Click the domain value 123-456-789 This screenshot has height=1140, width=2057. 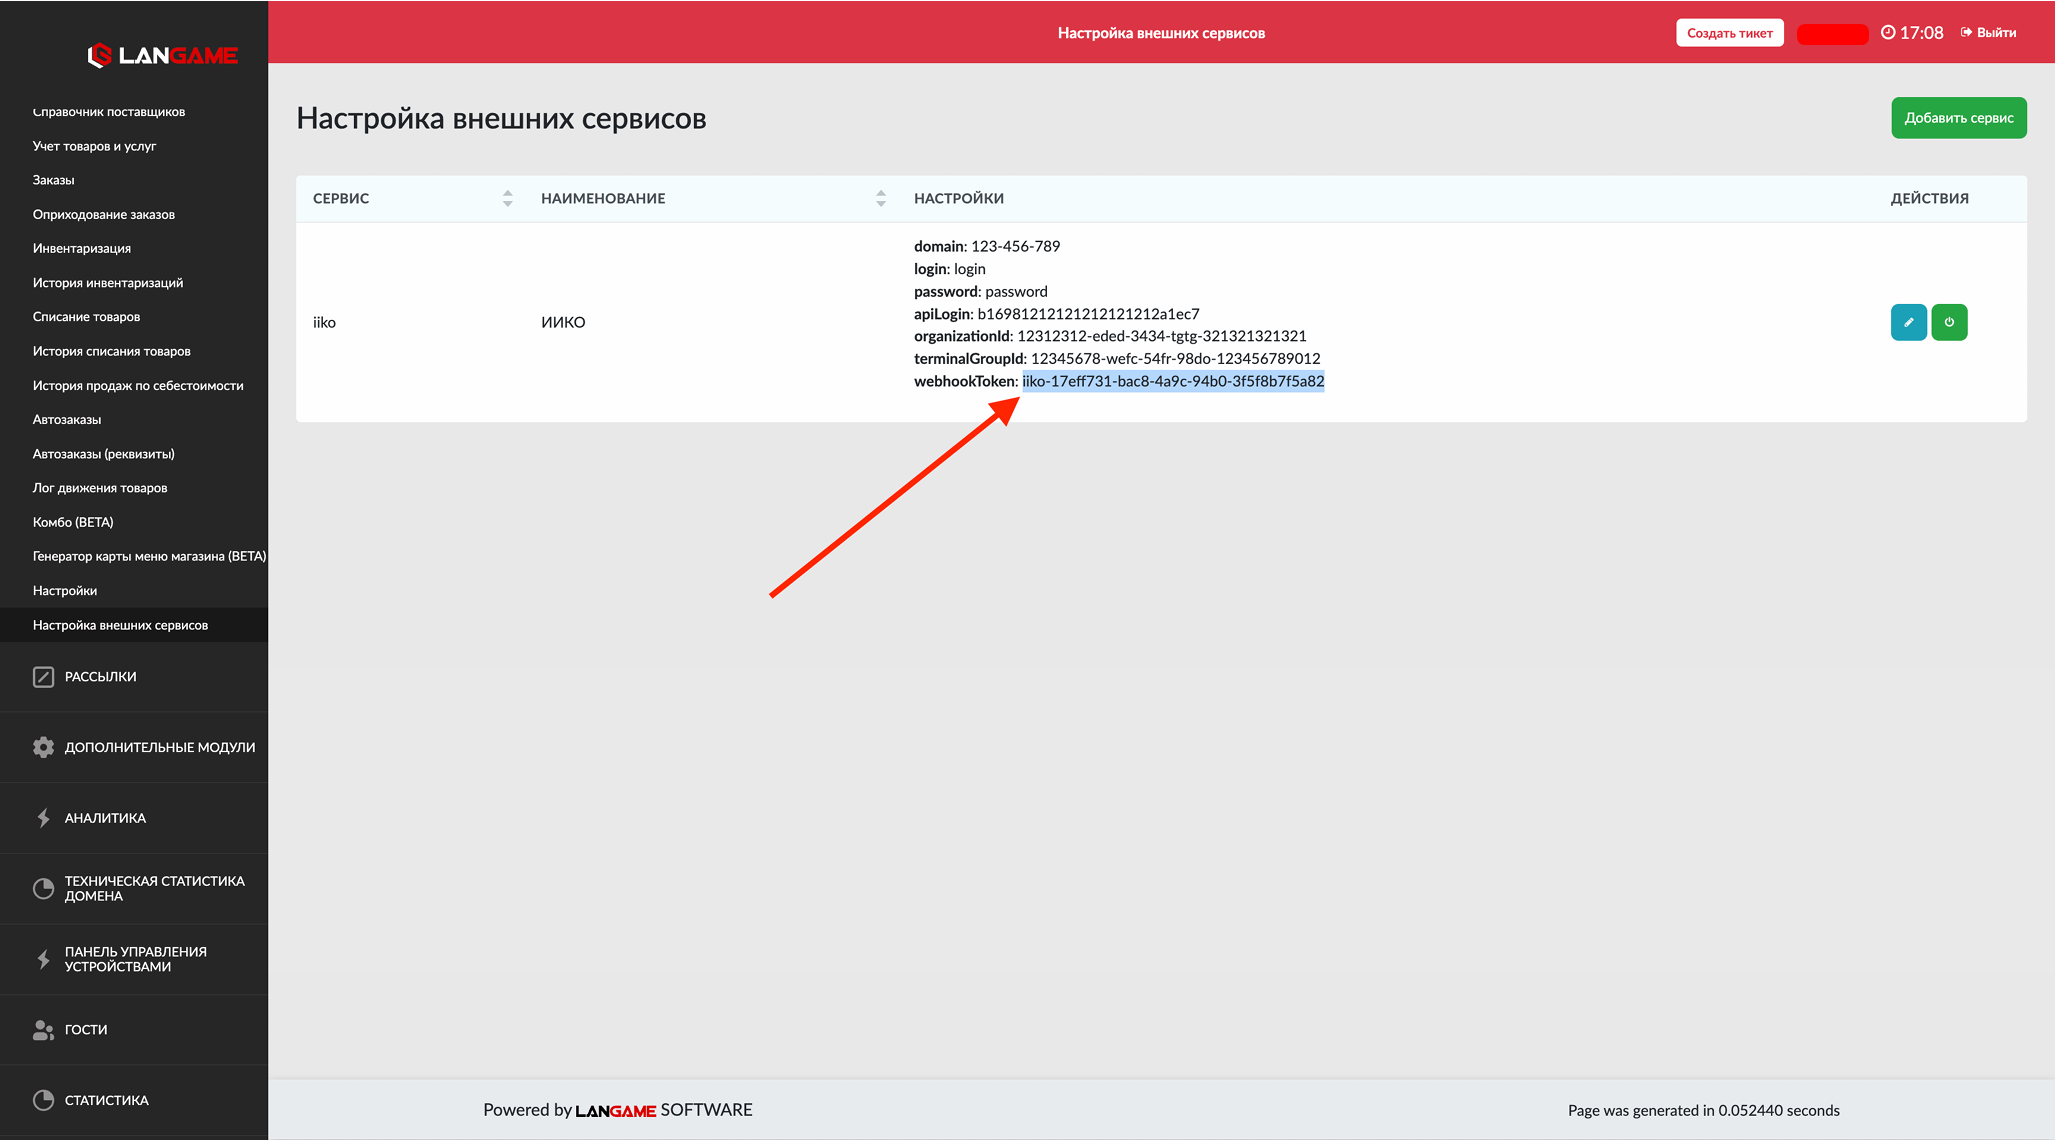1015,246
